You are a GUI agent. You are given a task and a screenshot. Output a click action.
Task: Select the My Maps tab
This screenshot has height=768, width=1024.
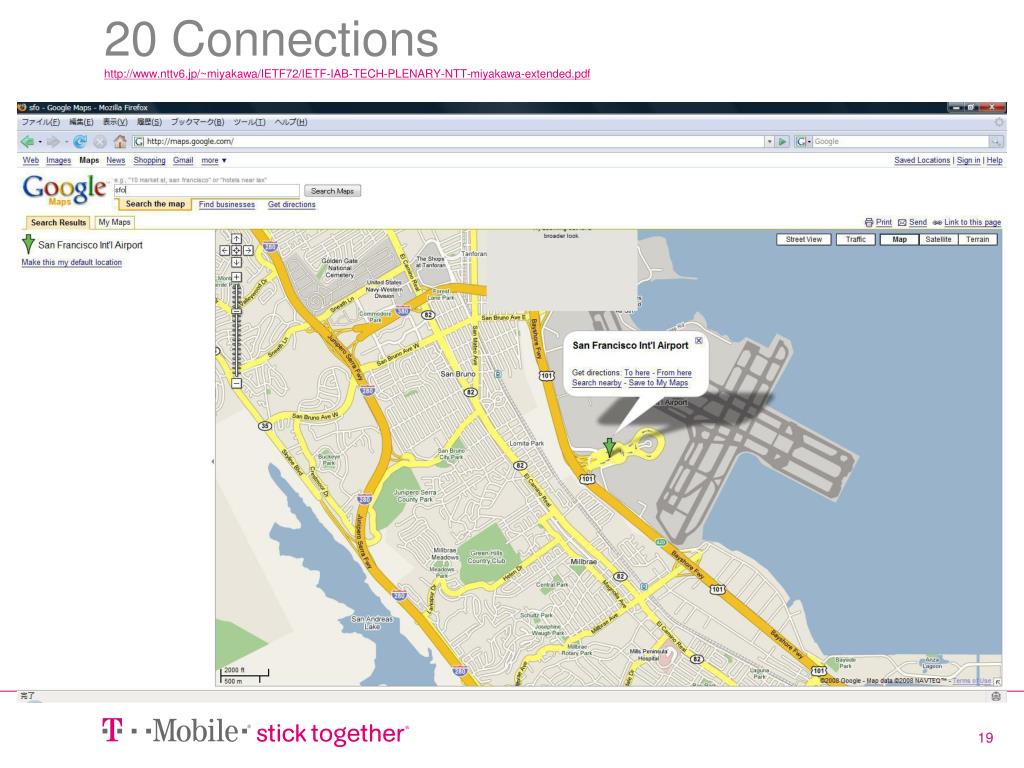tap(114, 222)
